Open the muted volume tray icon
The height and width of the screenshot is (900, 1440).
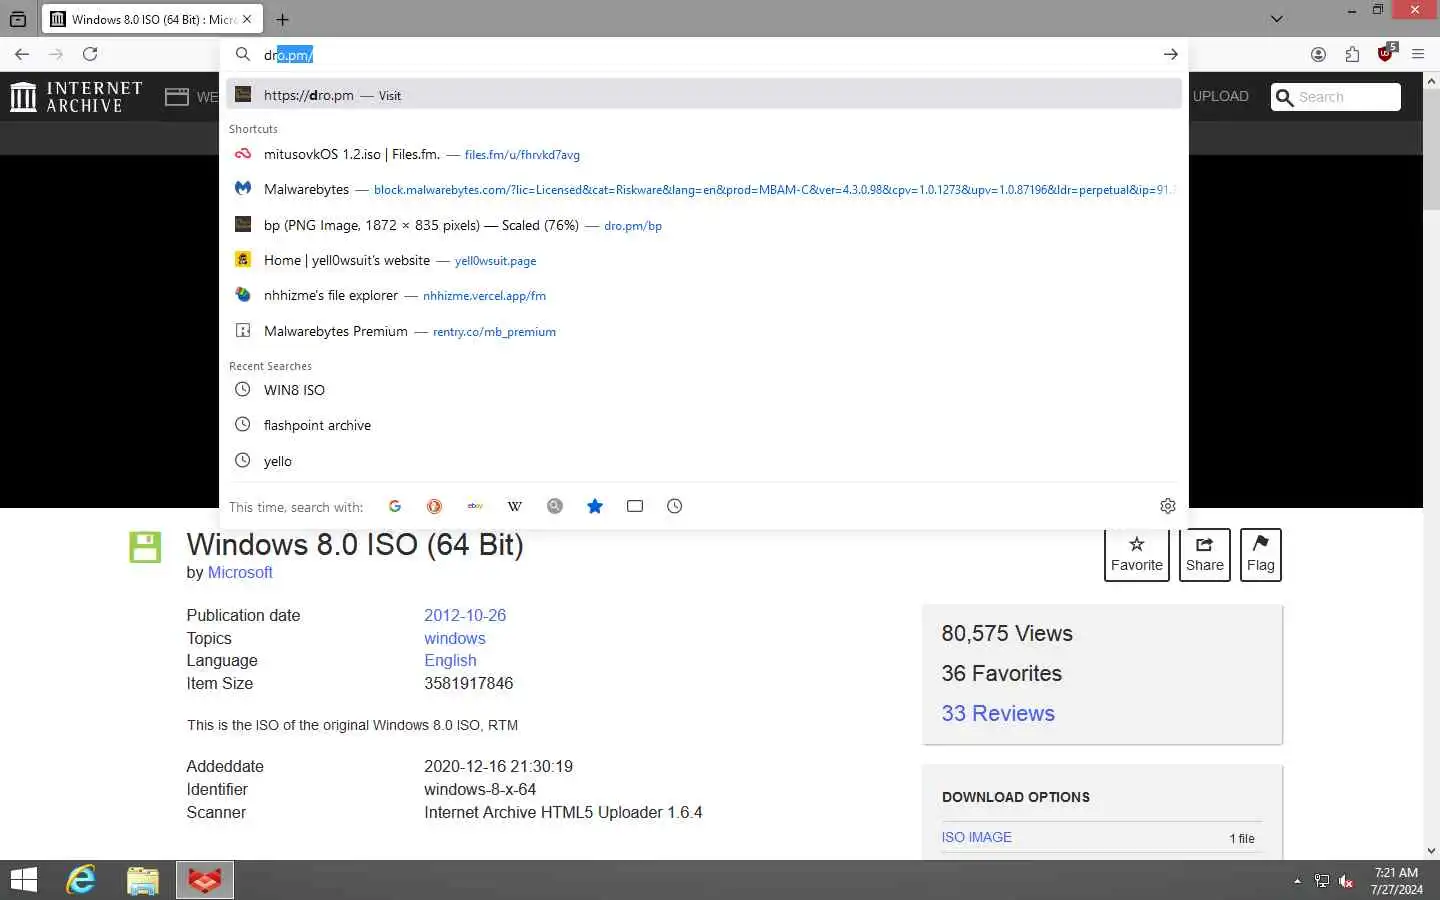tap(1346, 881)
